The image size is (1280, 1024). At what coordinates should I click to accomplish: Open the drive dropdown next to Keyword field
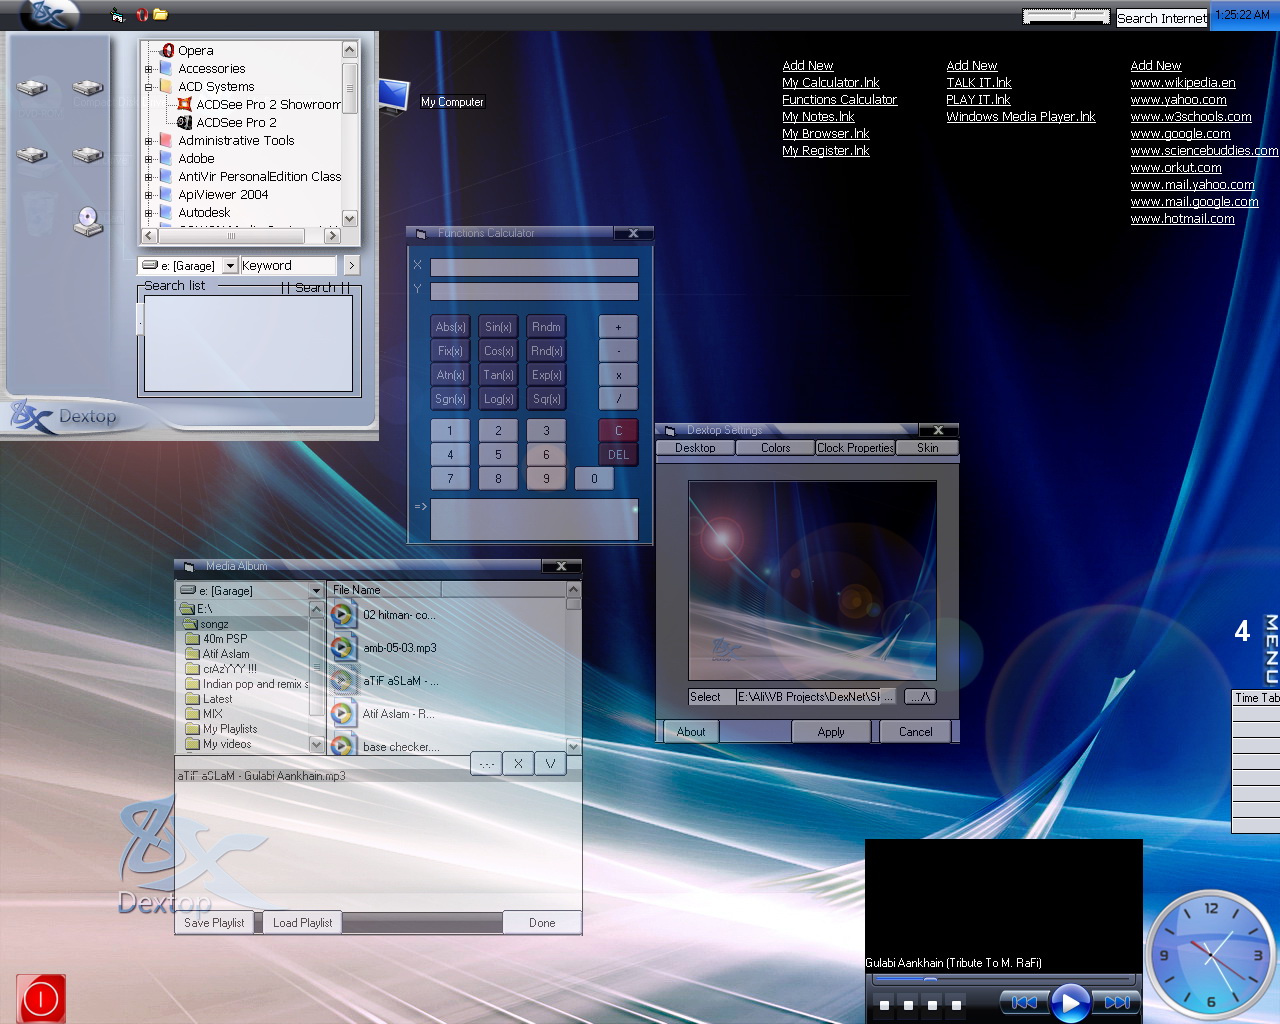230,266
